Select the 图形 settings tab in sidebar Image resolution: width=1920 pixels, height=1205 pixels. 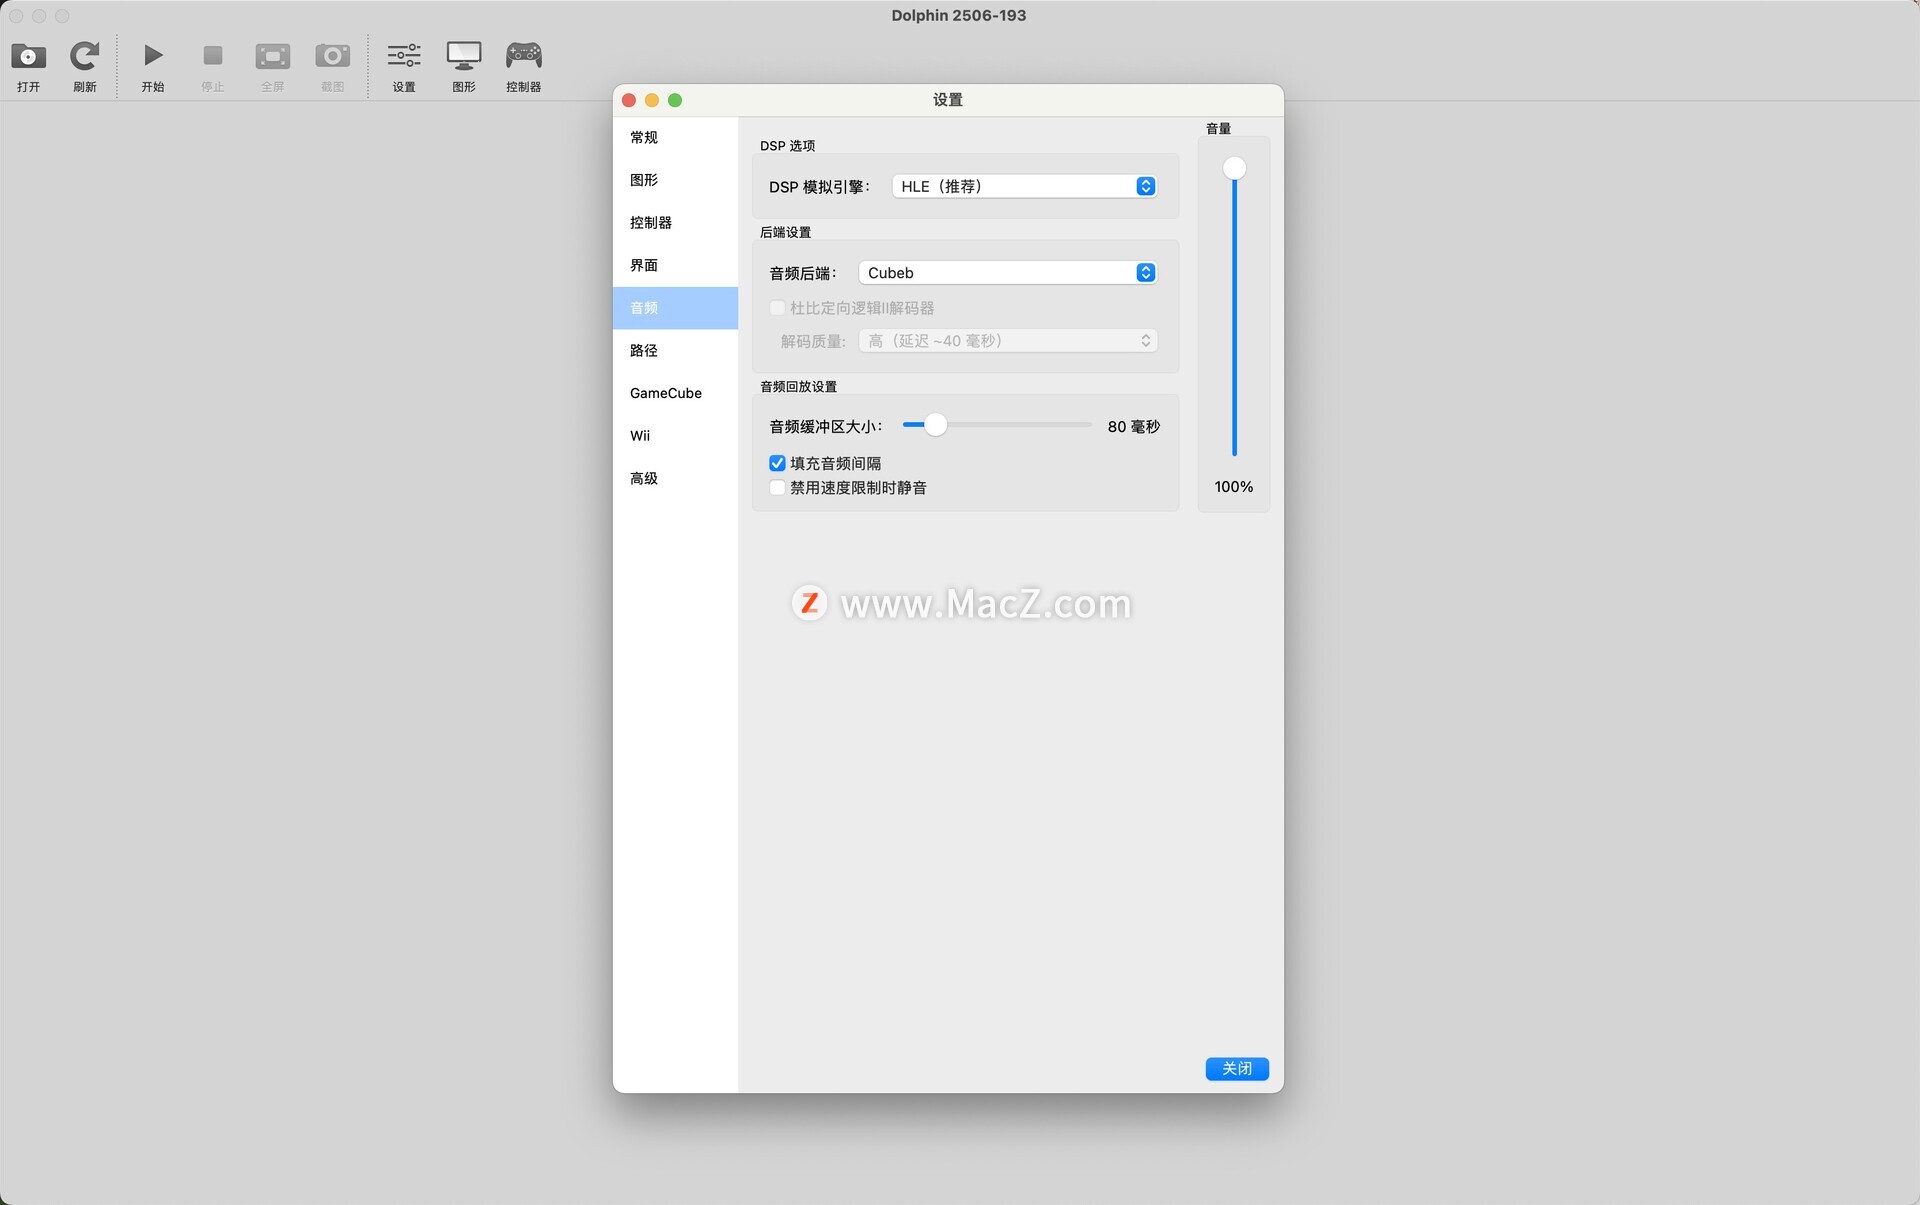point(675,180)
